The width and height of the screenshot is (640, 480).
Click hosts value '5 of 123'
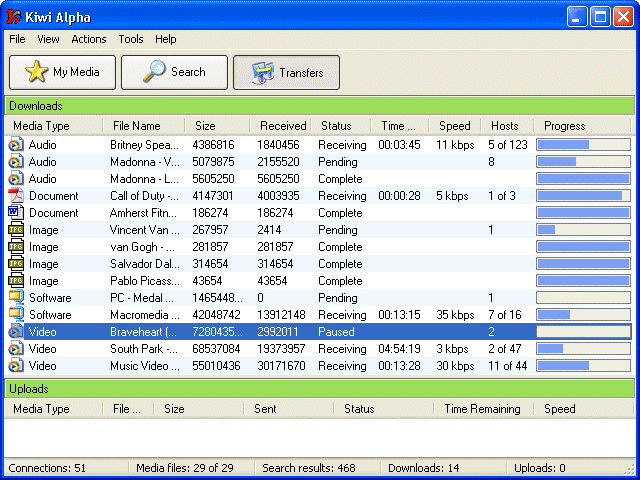[508, 145]
